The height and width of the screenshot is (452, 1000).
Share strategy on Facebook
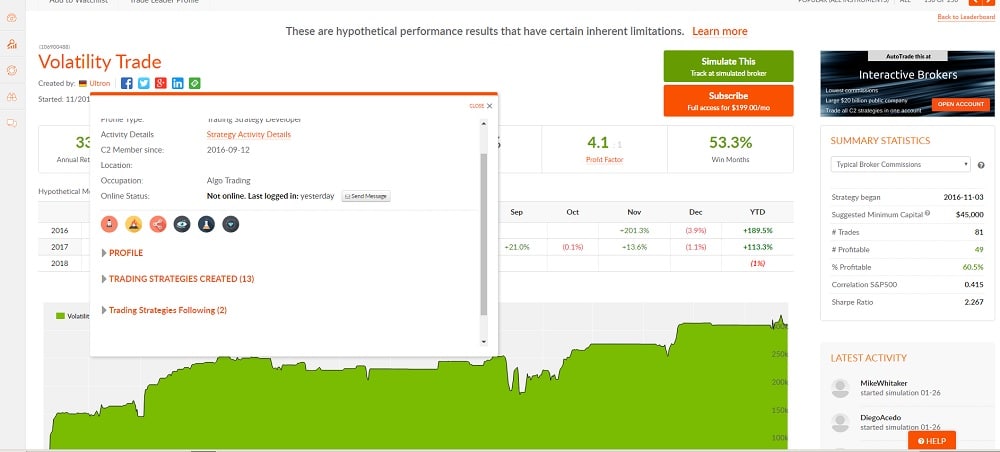click(127, 83)
